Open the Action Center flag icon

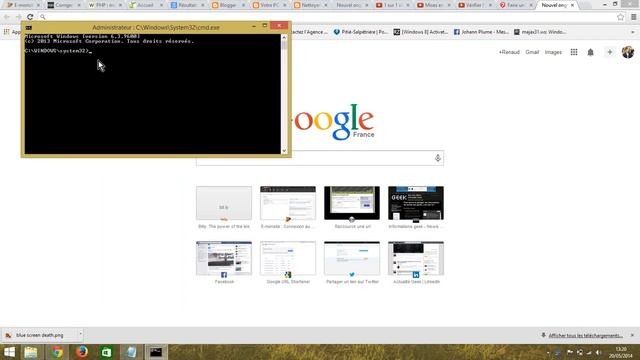pos(570,352)
